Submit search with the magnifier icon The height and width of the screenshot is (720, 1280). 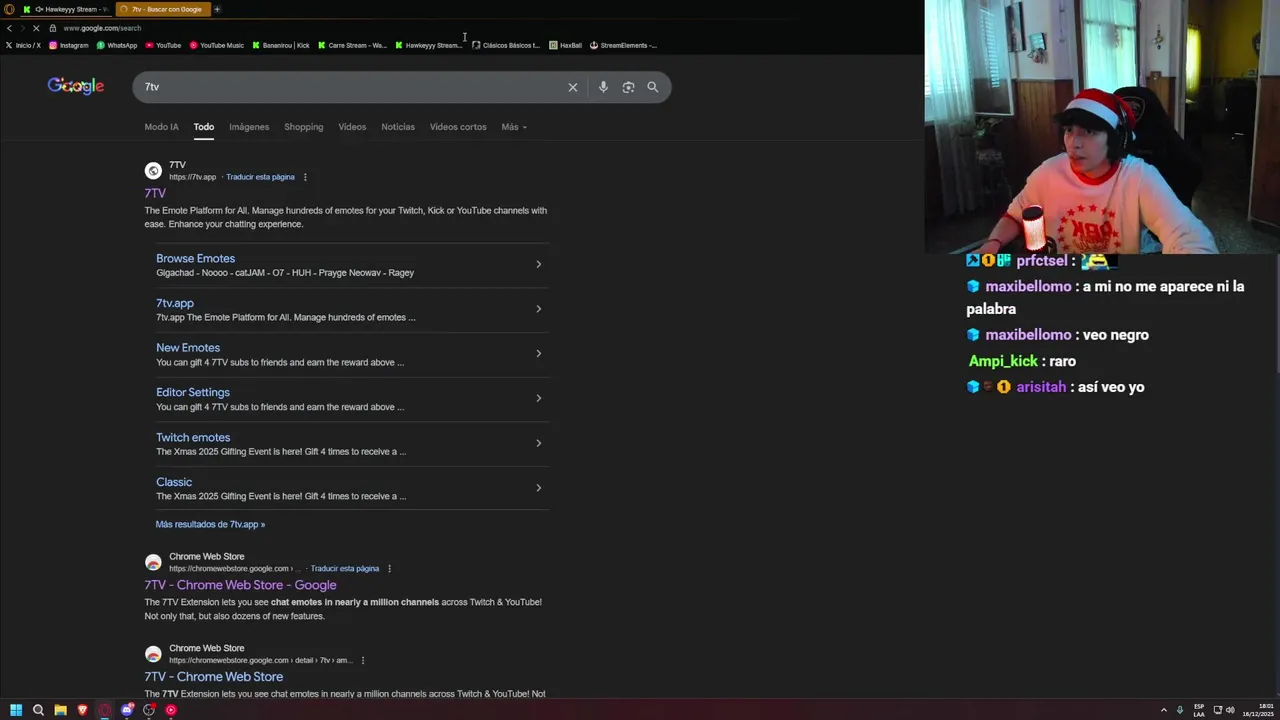point(653,87)
